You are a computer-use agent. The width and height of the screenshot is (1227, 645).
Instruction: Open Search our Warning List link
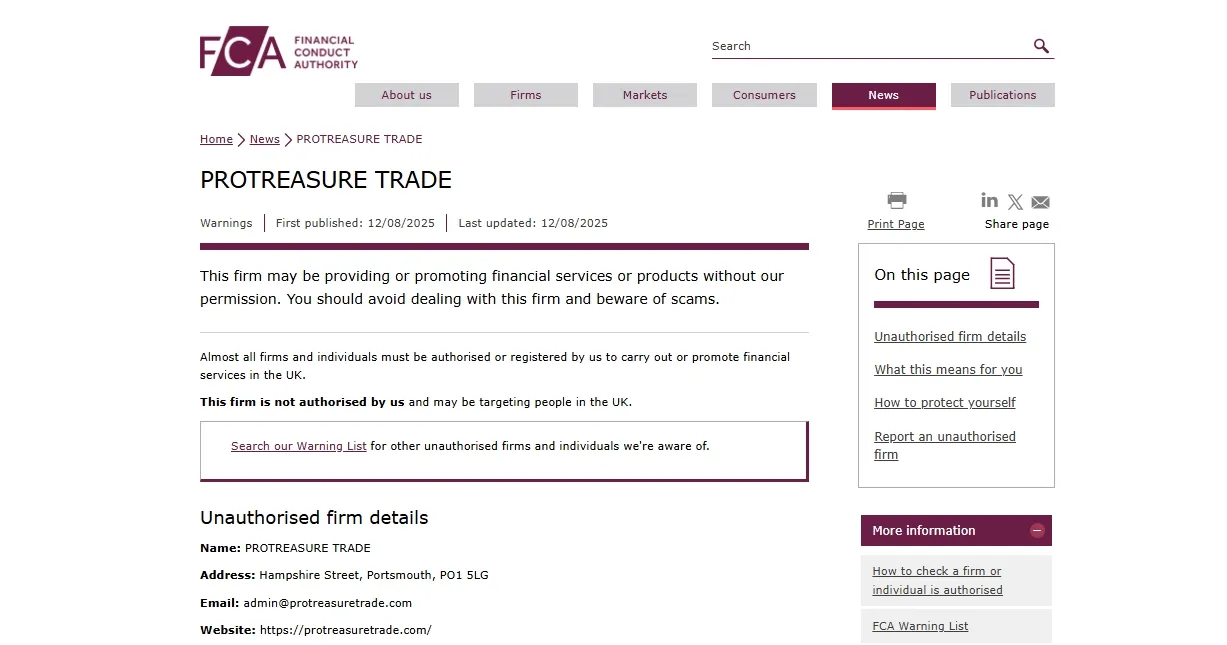pyautogui.click(x=299, y=446)
